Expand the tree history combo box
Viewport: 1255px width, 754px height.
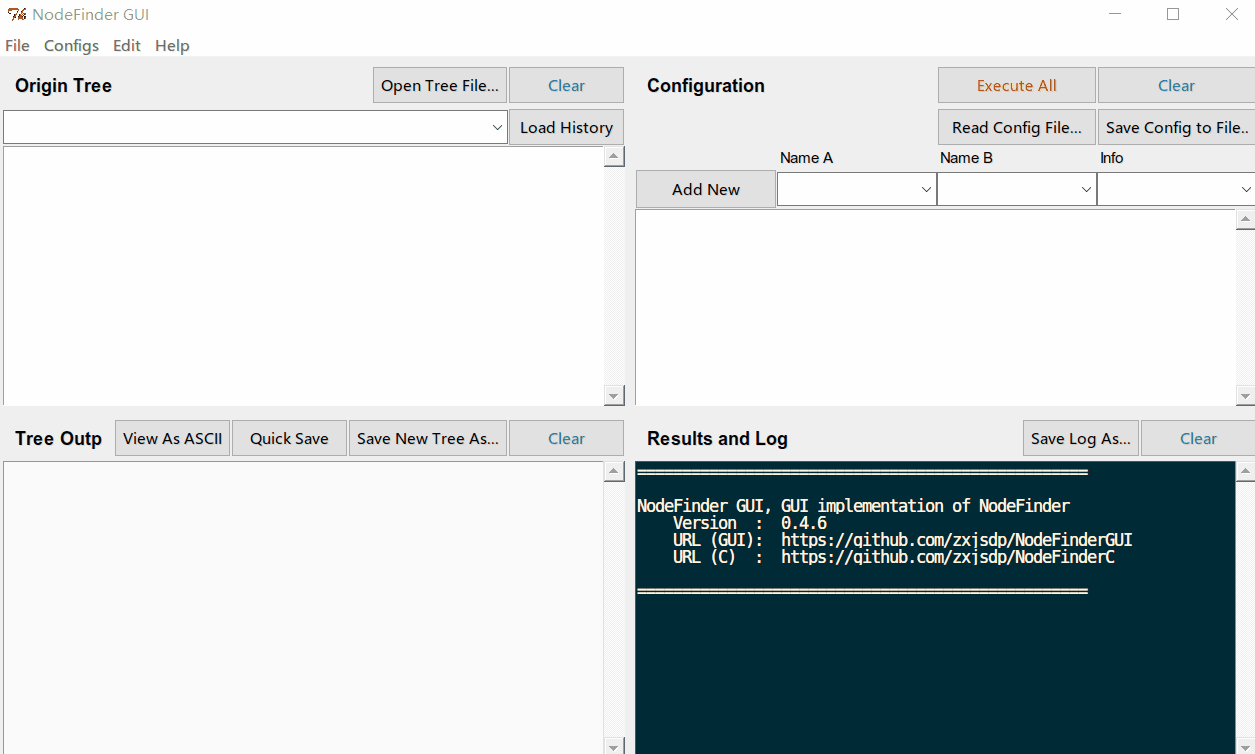click(x=497, y=128)
